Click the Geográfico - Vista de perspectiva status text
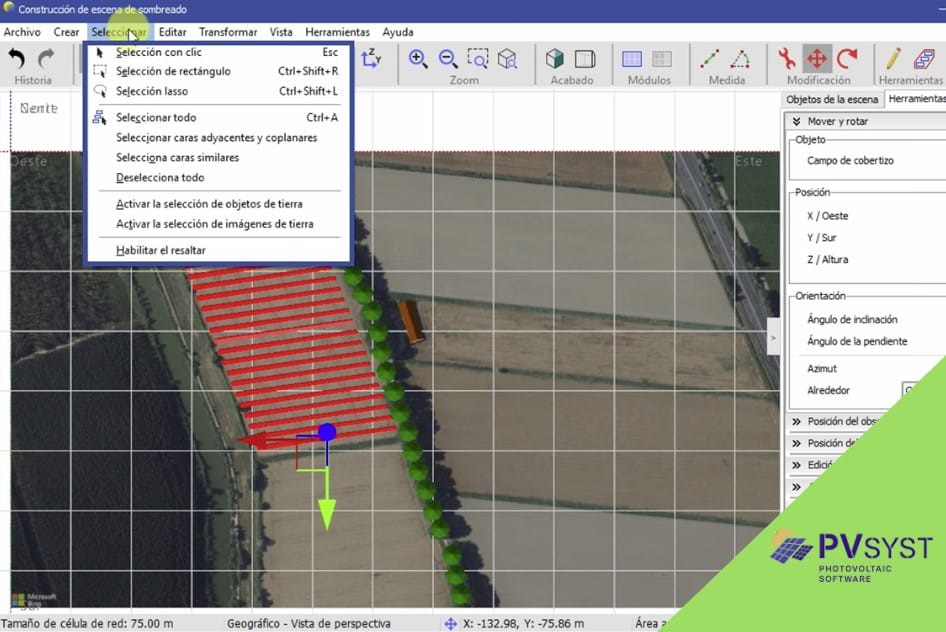Viewport: 946px width, 632px height. 308,624
